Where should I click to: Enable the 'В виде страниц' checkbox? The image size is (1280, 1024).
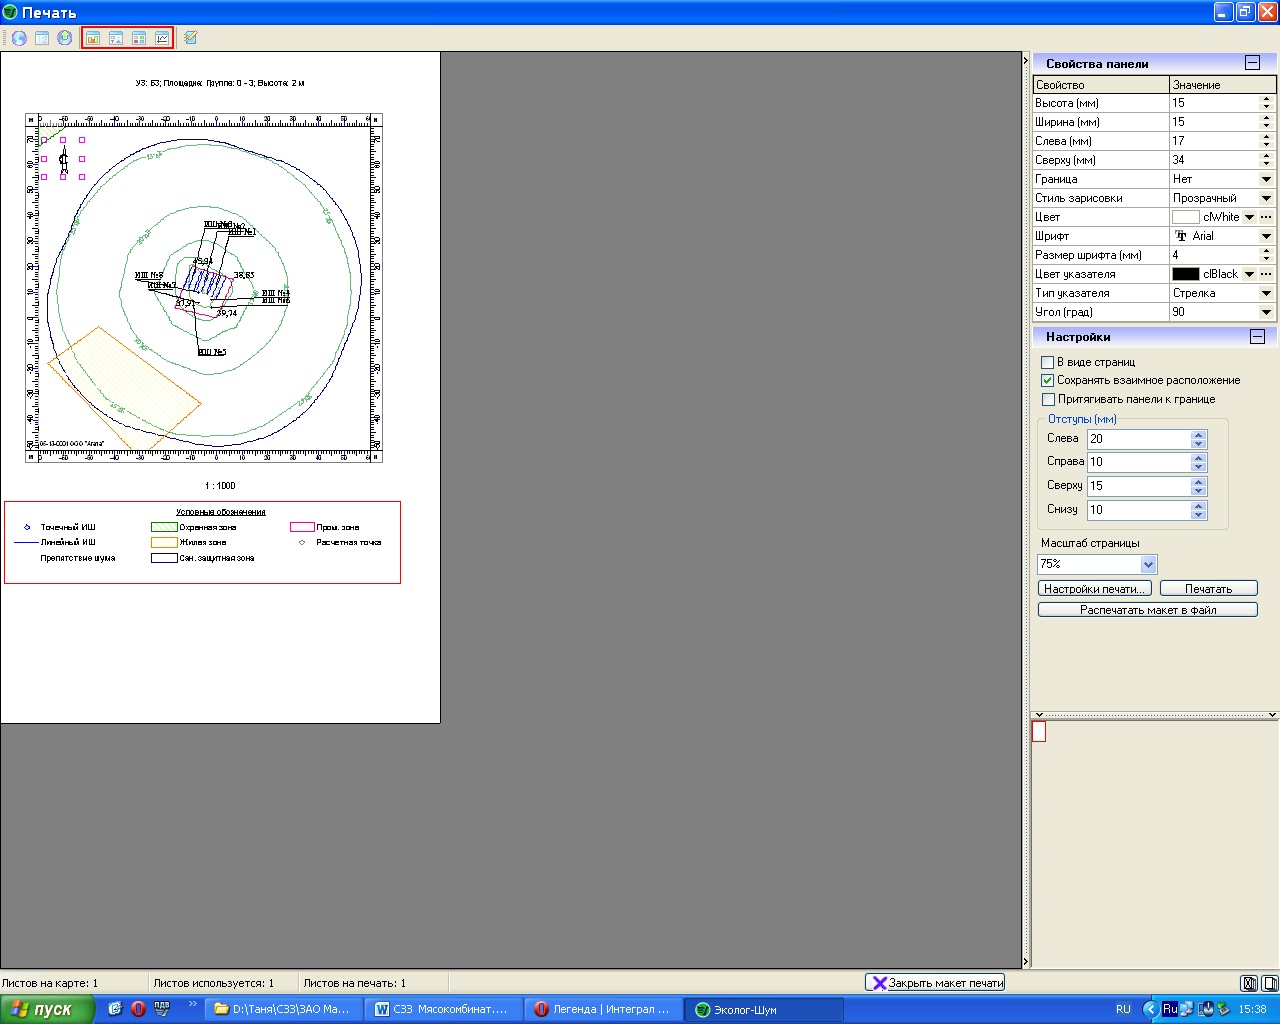1048,362
